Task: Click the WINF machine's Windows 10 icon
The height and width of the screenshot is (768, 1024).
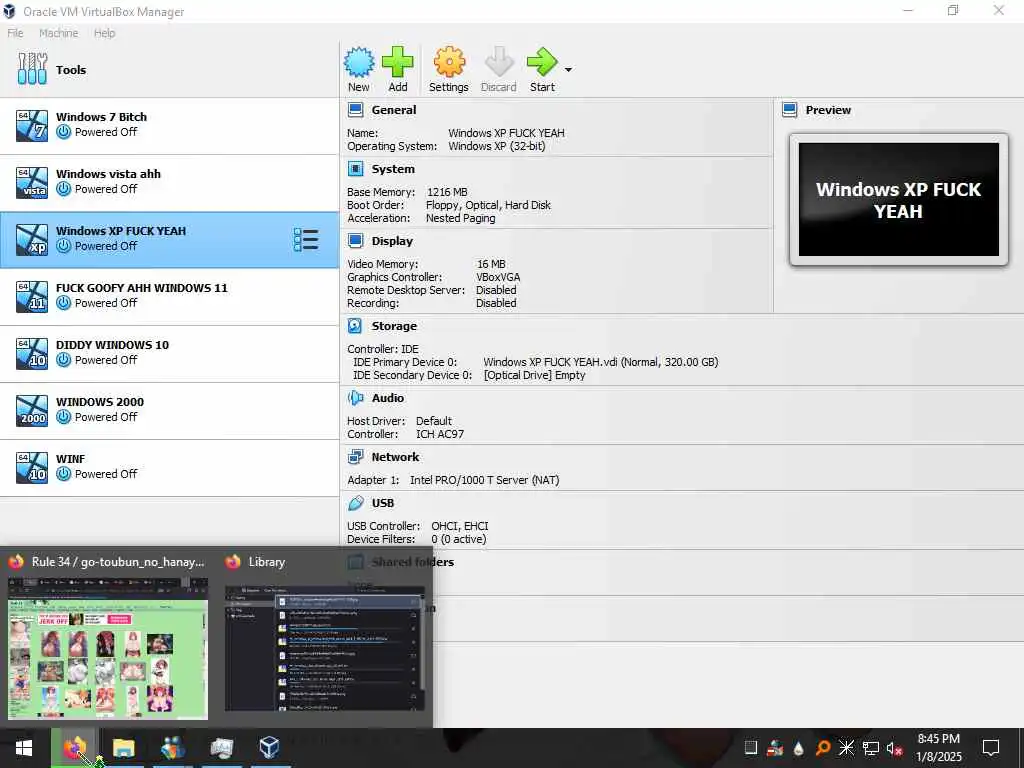Action: tap(32, 468)
